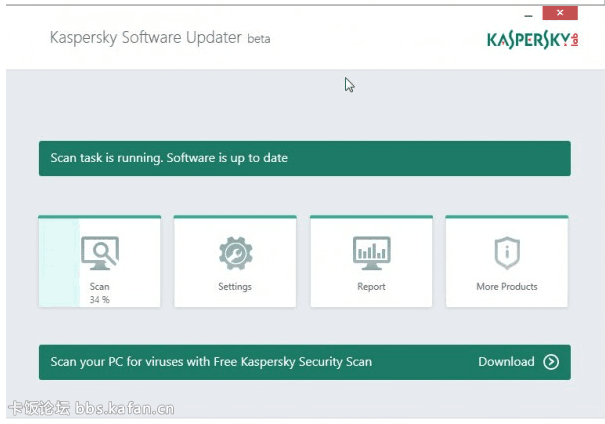Click the More Products shield info icon

tap(507, 253)
